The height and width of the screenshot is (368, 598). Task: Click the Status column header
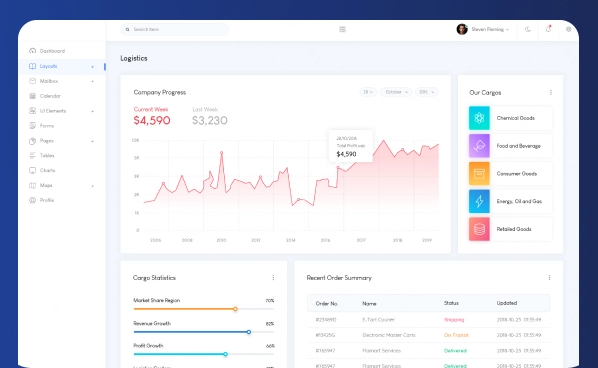[x=451, y=303]
